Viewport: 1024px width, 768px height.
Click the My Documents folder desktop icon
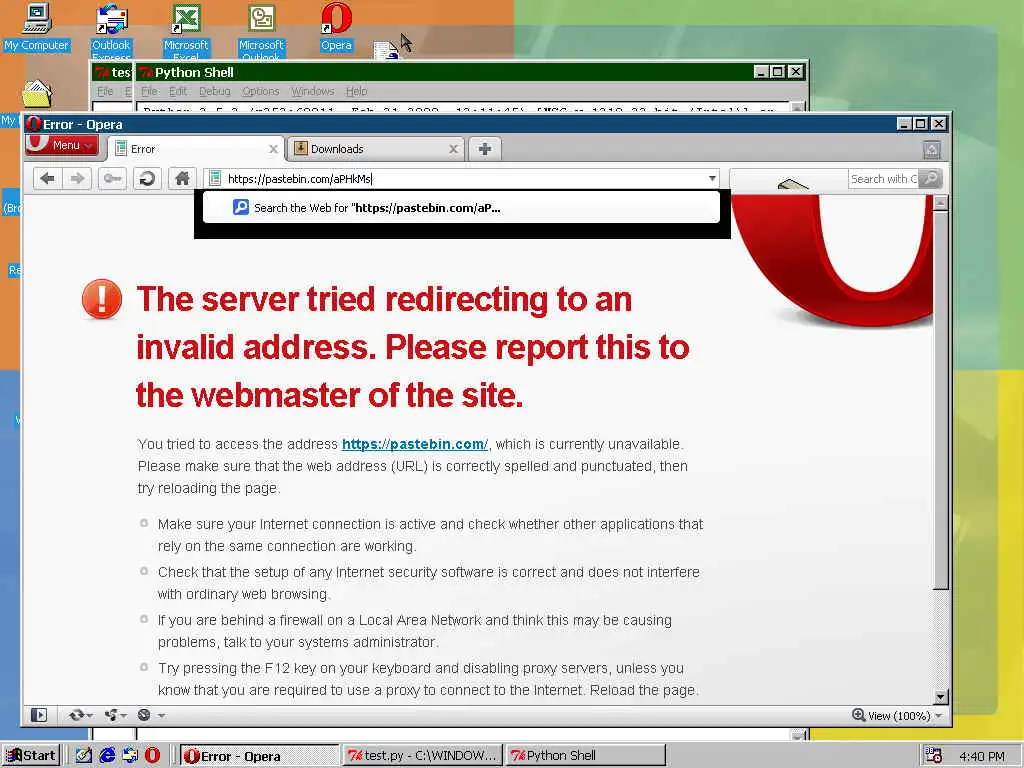(x=37, y=93)
